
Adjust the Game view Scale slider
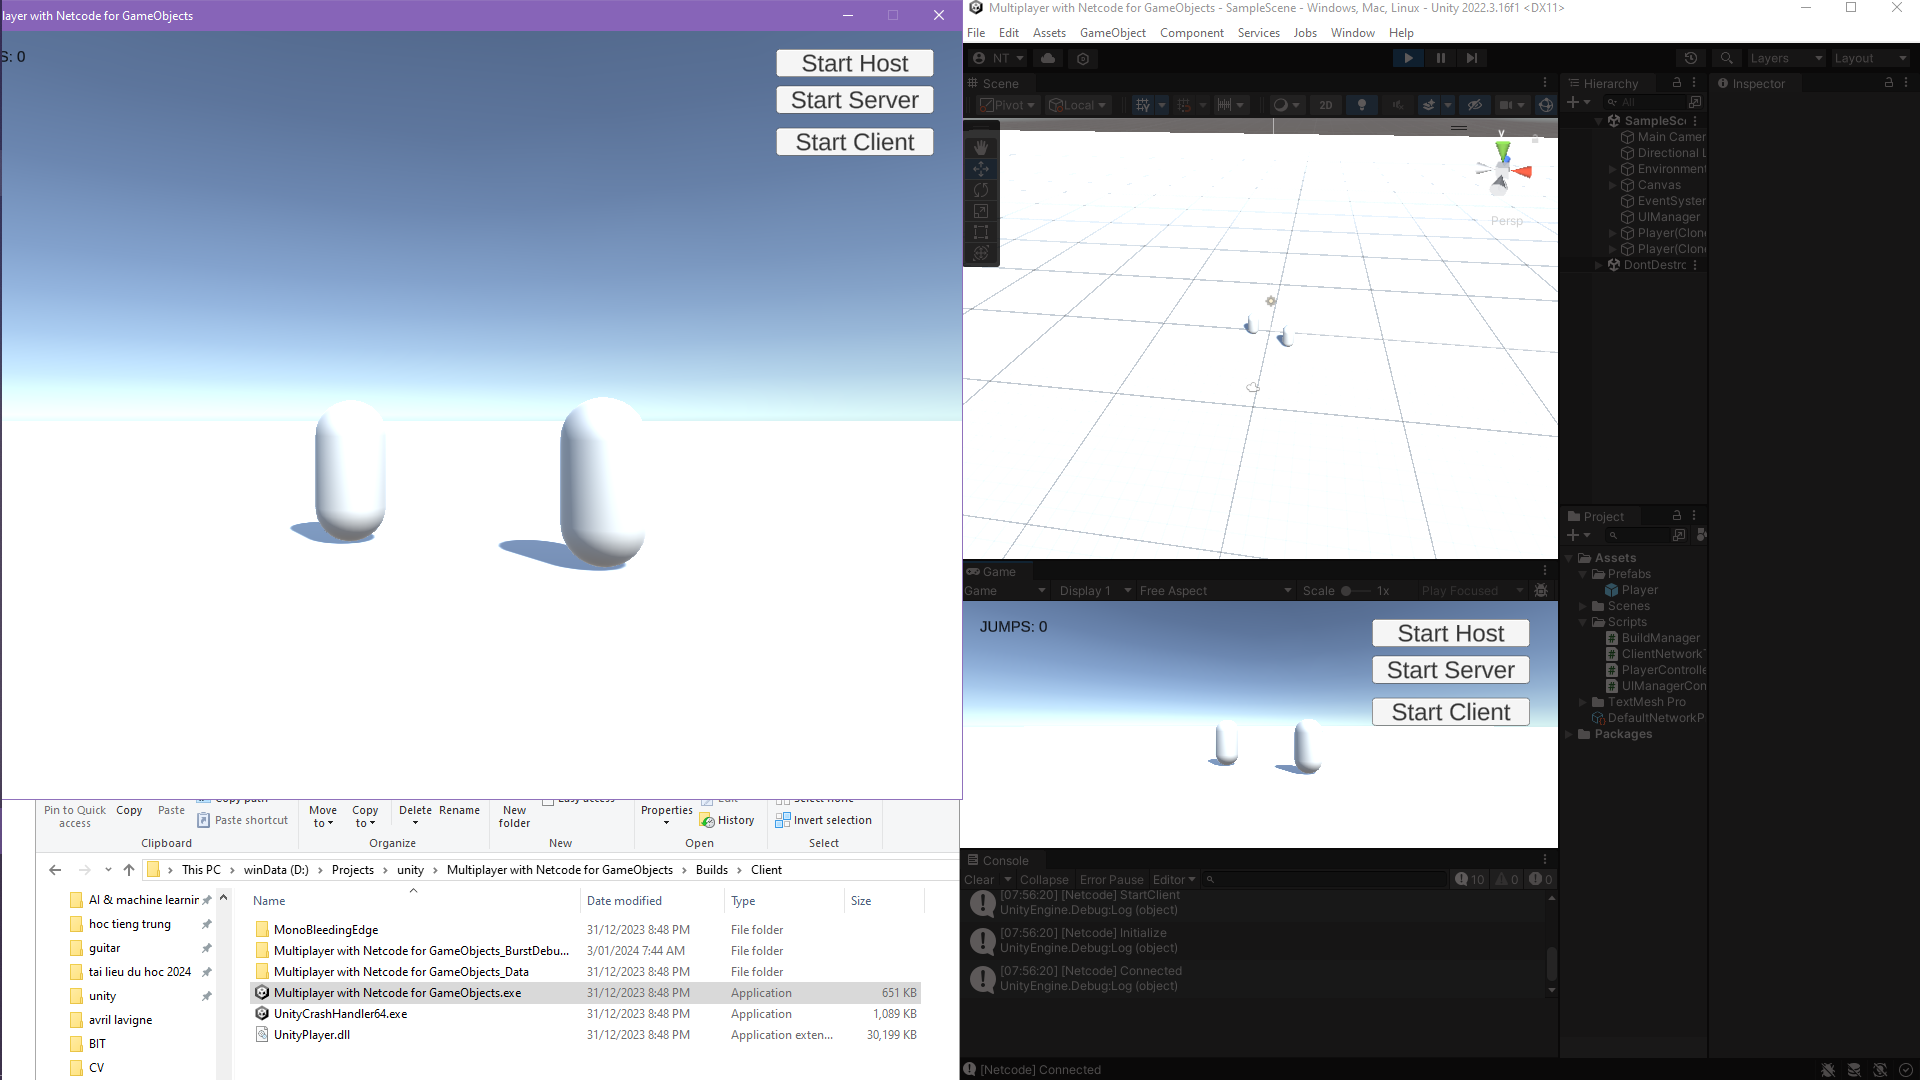click(x=1347, y=591)
